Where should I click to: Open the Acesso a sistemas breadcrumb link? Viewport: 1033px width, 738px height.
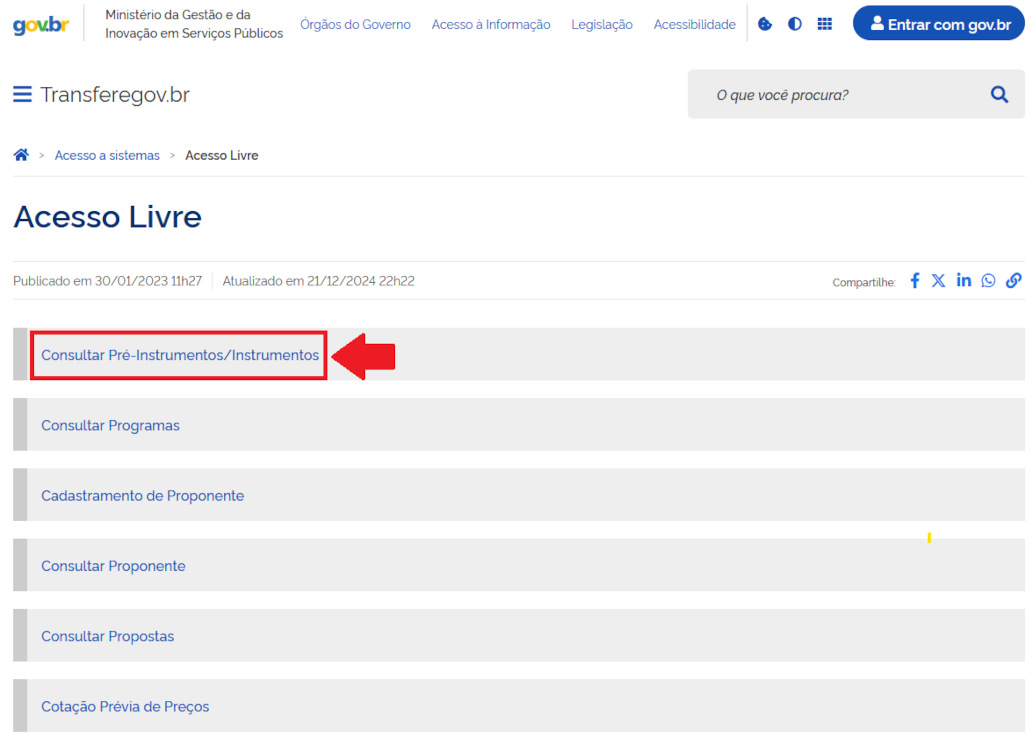[x=107, y=155]
